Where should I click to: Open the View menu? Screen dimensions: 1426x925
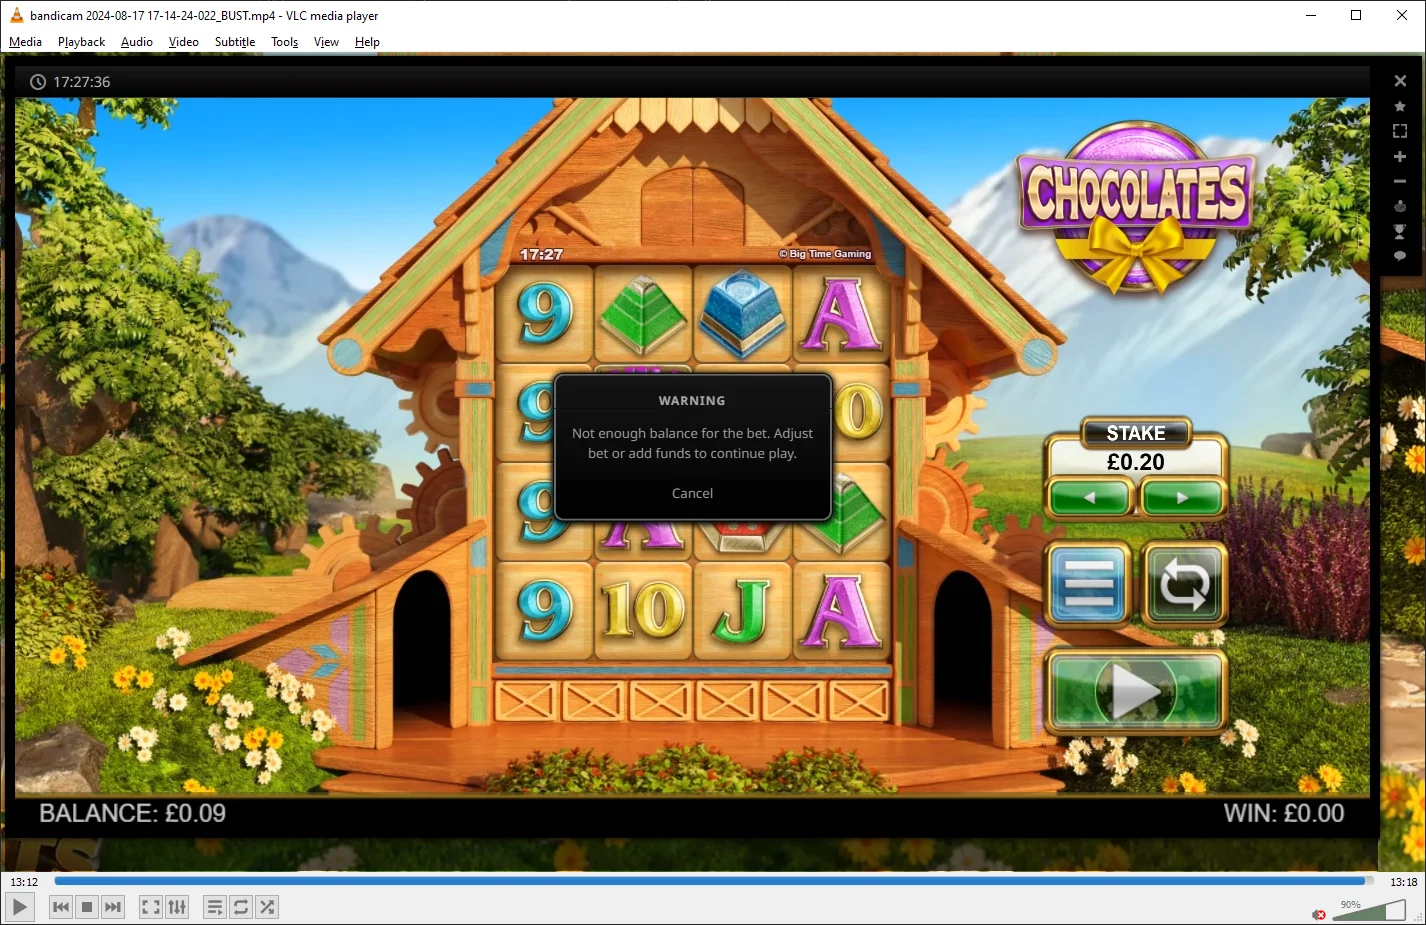[326, 42]
